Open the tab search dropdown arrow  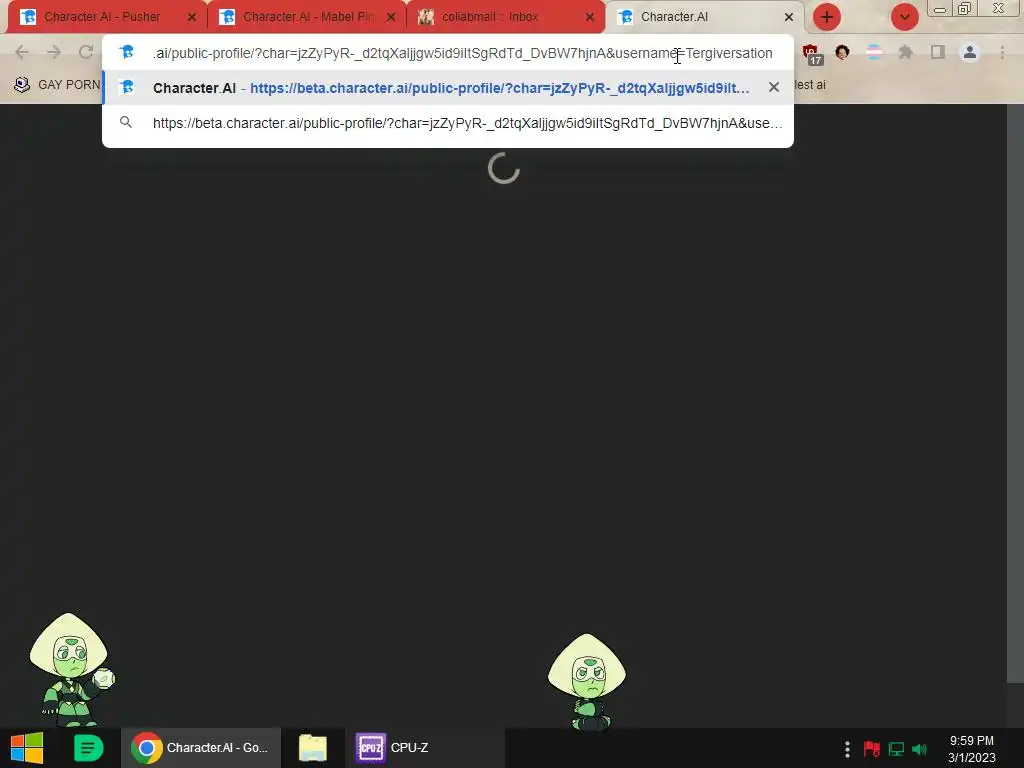point(904,17)
